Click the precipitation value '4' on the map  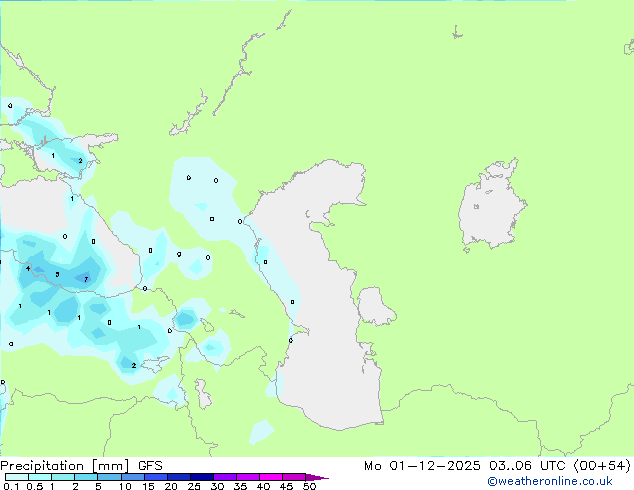click(x=28, y=268)
